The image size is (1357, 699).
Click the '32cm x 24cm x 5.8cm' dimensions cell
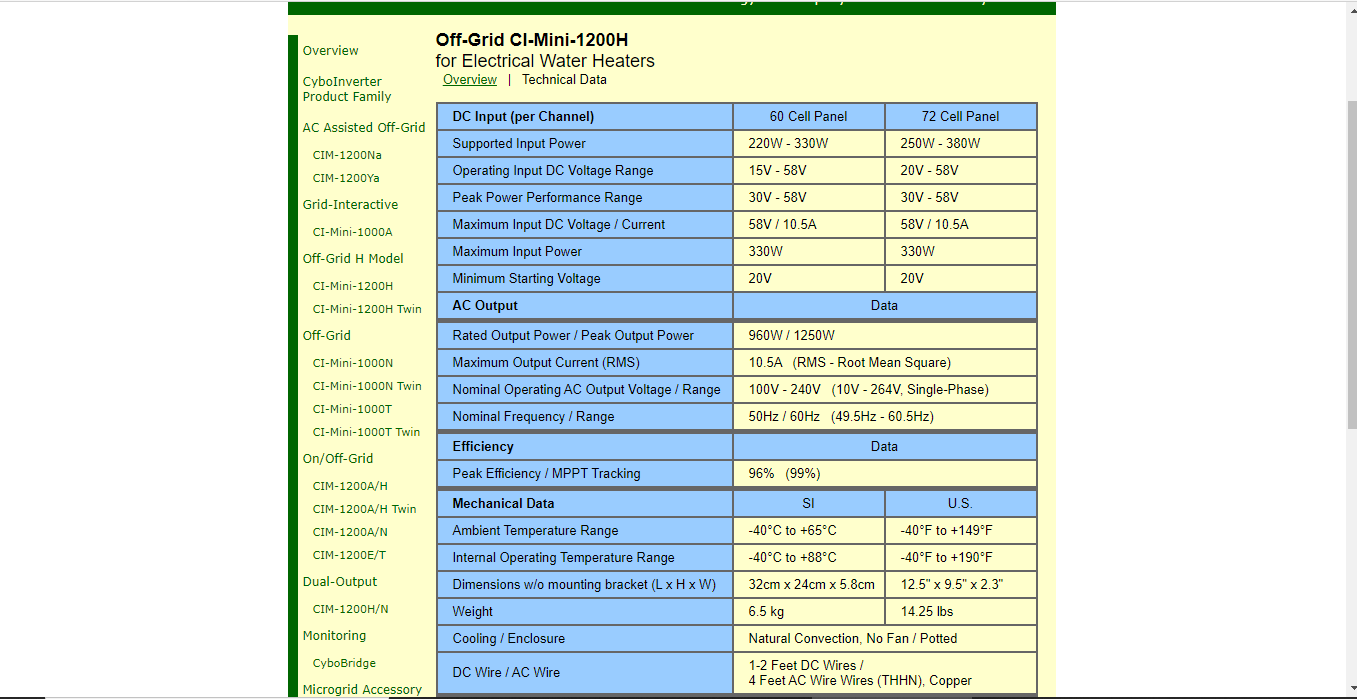tap(809, 585)
